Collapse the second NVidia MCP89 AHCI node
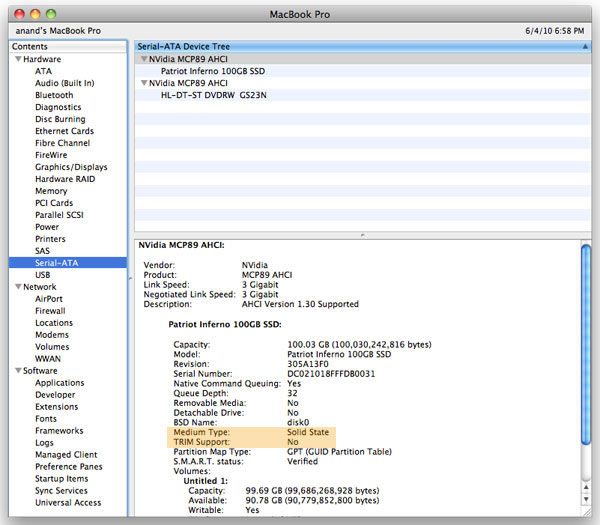The width and height of the screenshot is (600, 525). point(144,83)
